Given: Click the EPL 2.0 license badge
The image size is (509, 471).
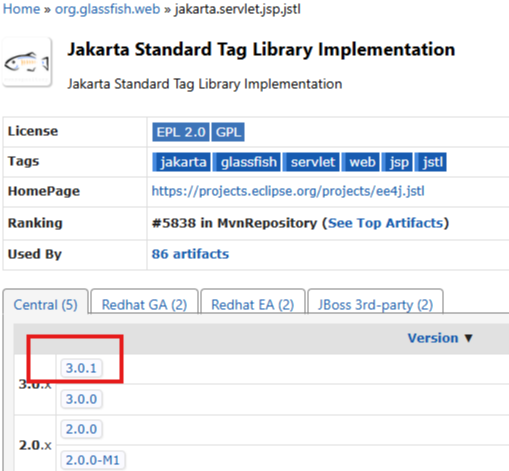Looking at the screenshot, I should (x=181, y=132).
